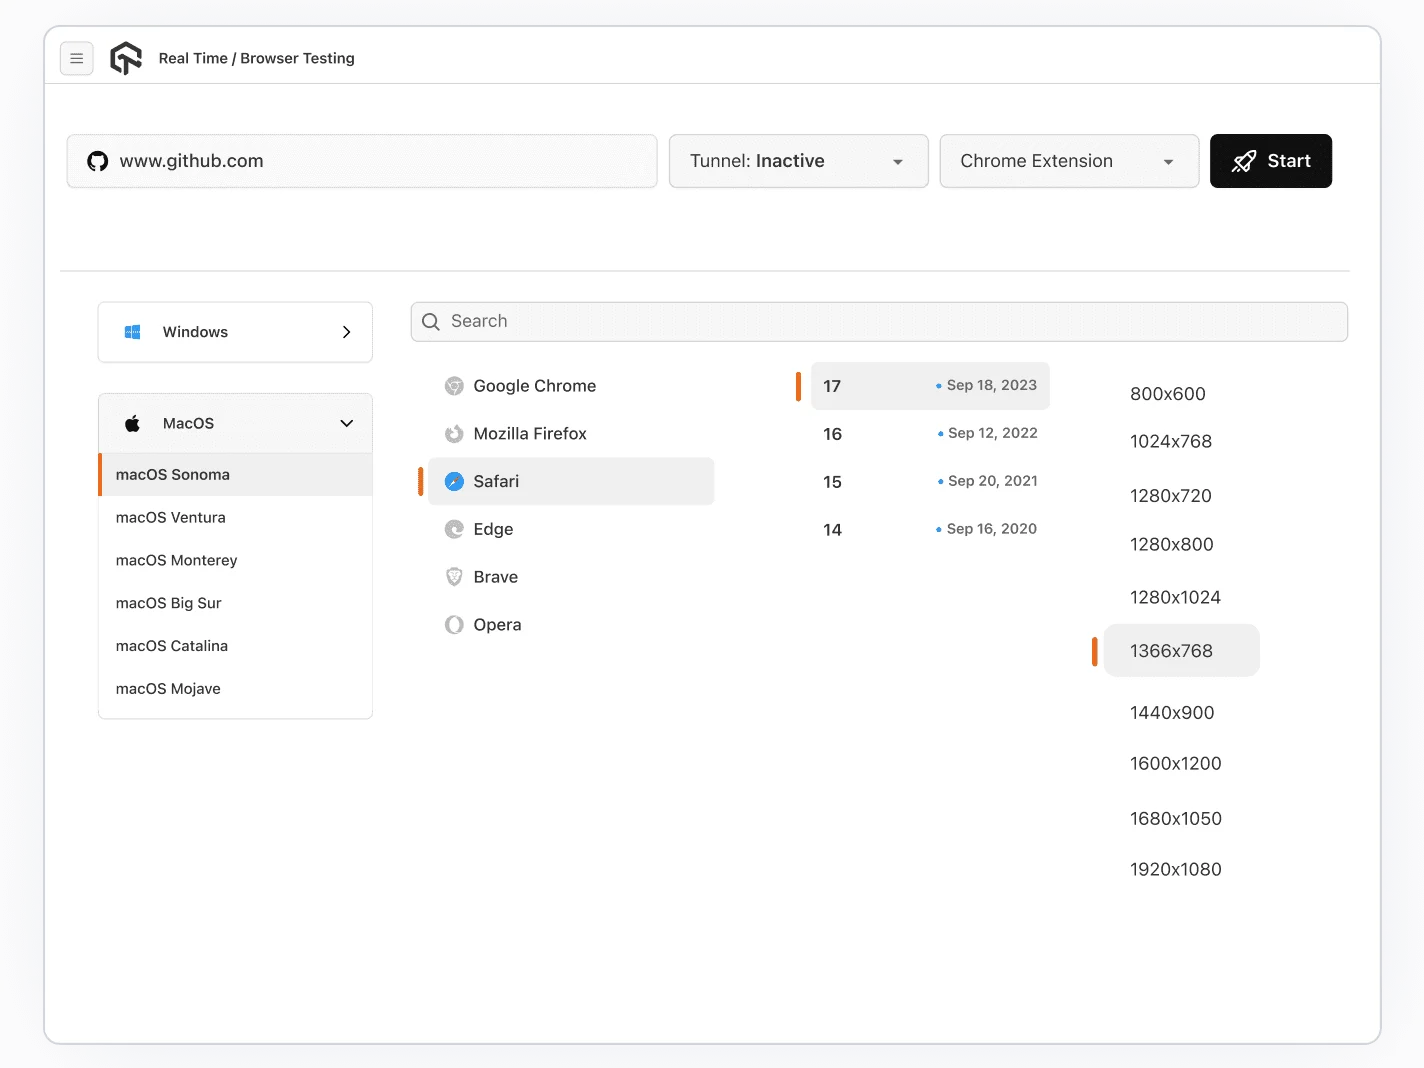Viewport: 1424px width, 1068px height.
Task: Pick the 1920x1080 resolution
Action: [x=1176, y=869]
